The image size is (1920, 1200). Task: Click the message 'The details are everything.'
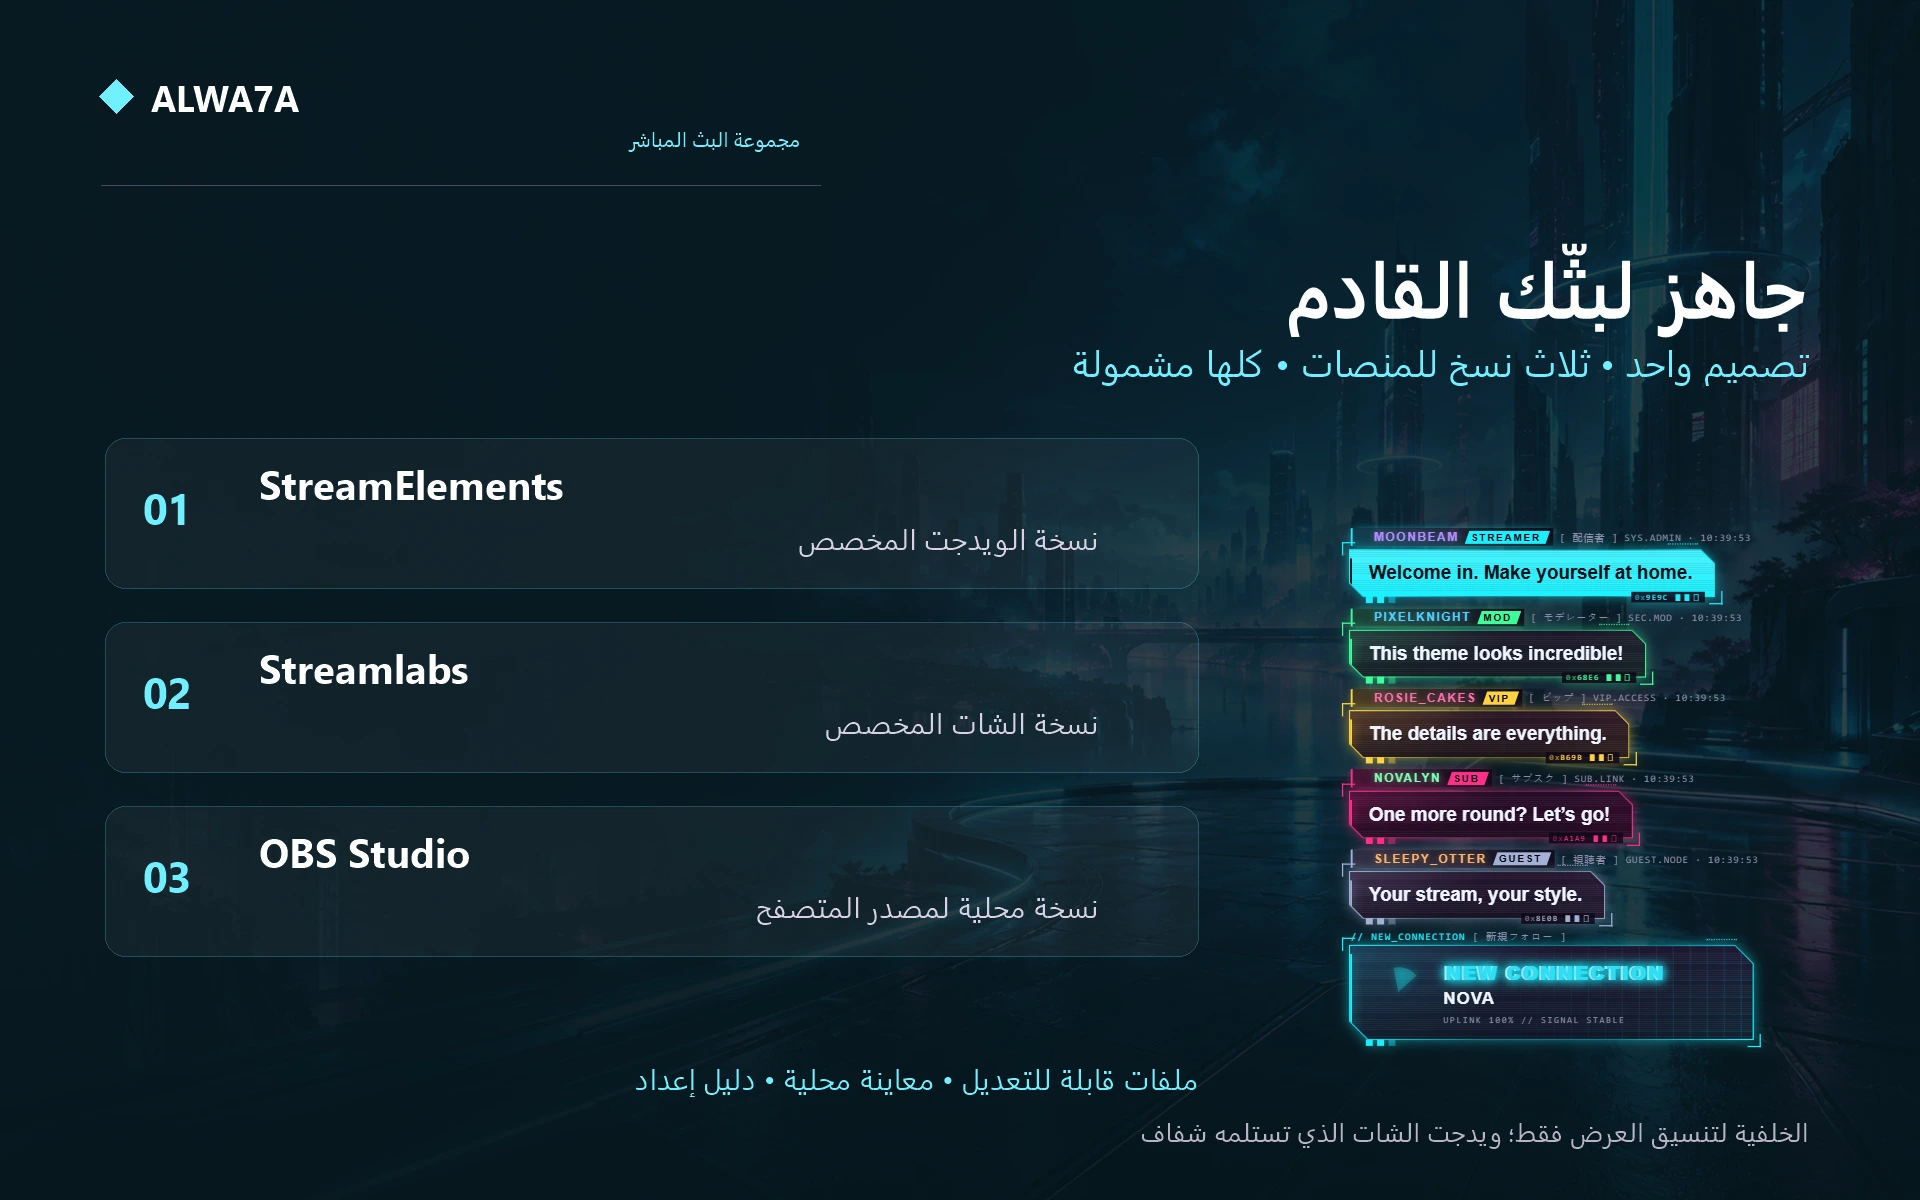pyautogui.click(x=1488, y=734)
